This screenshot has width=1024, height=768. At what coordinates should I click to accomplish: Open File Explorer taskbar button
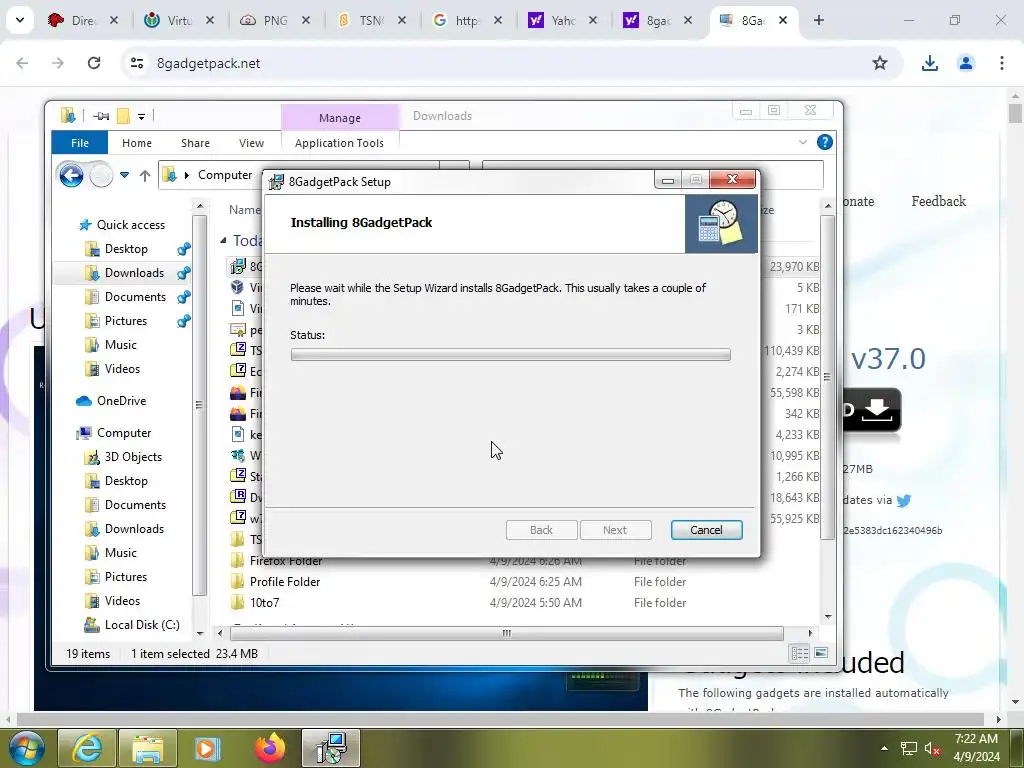(x=148, y=748)
